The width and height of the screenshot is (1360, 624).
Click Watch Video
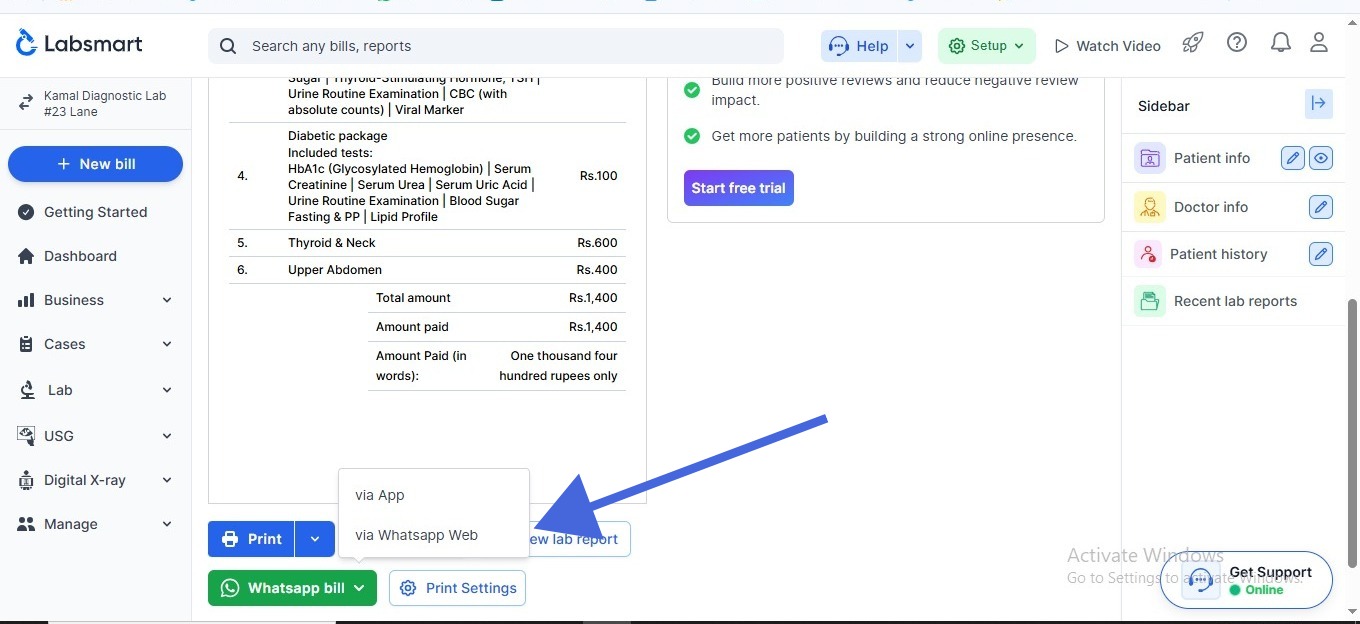point(1108,46)
